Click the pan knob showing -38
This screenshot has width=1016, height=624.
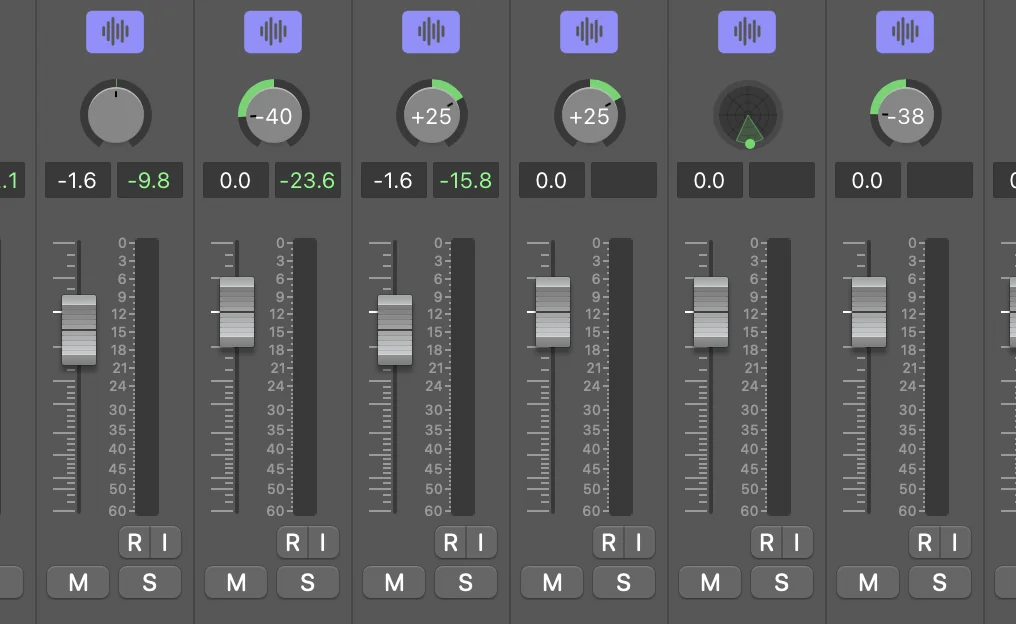click(x=905, y=115)
